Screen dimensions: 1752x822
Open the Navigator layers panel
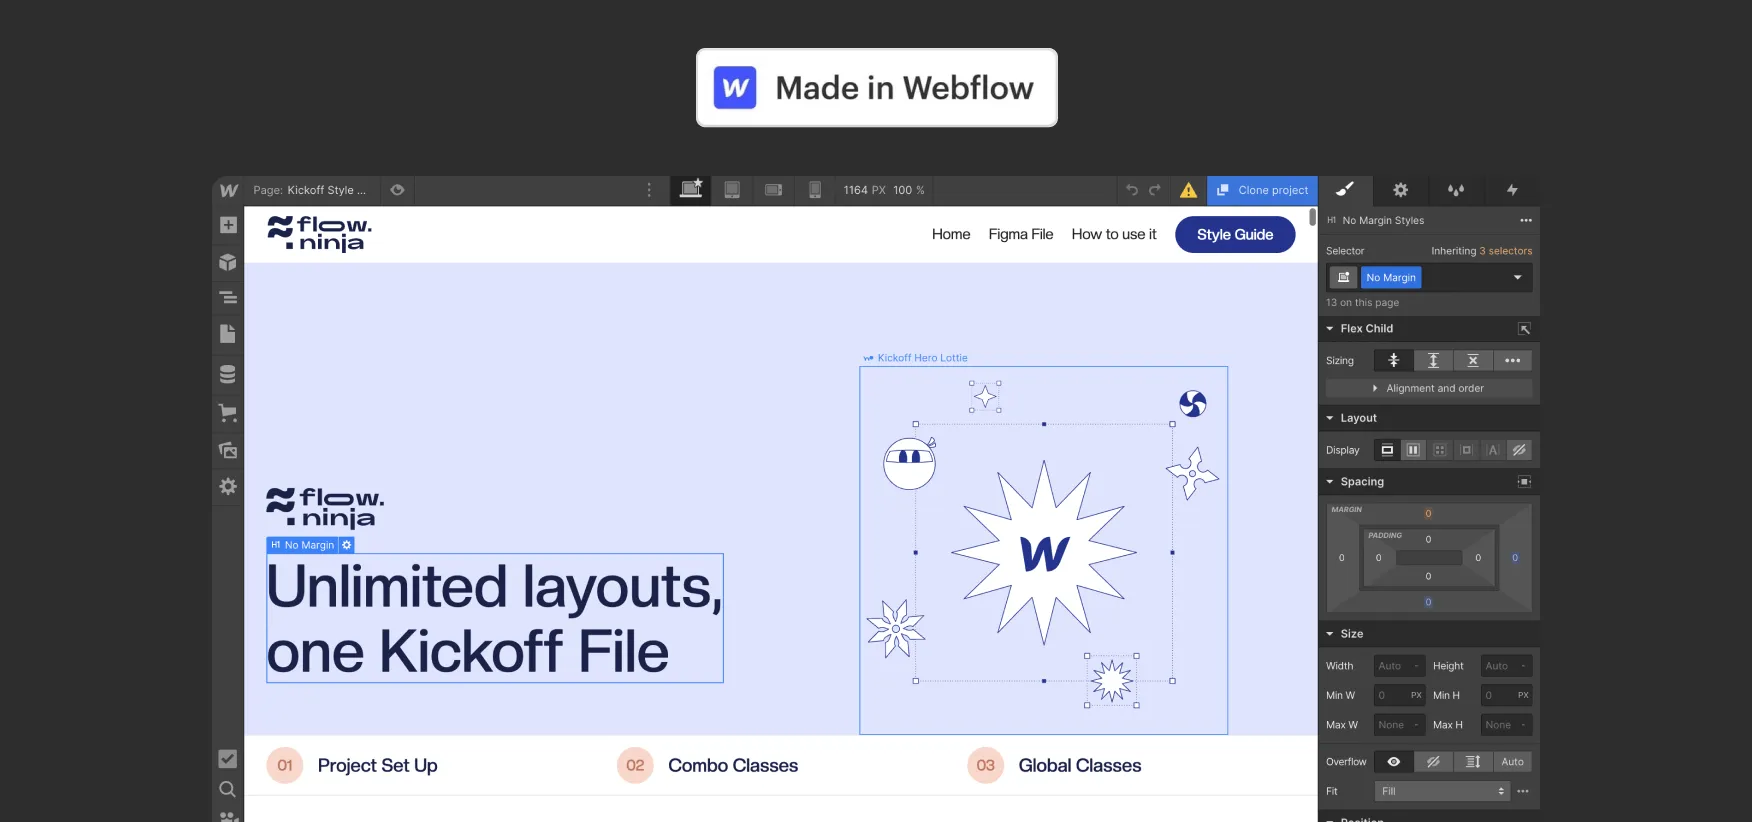(228, 298)
